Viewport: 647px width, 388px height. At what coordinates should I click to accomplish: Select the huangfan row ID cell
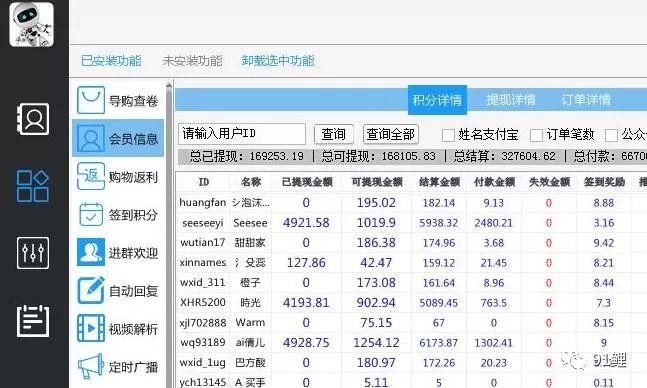pyautogui.click(x=203, y=203)
